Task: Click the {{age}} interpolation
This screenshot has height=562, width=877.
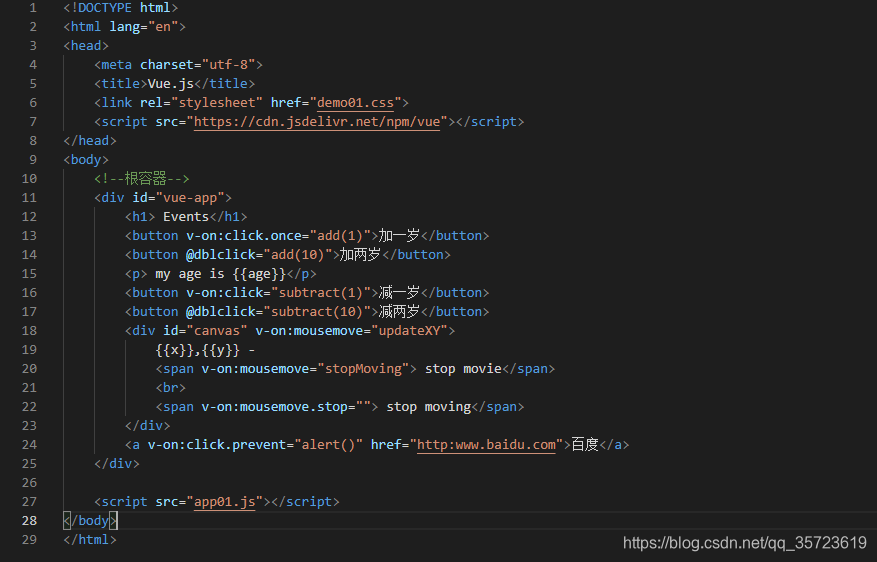Action: [x=259, y=273]
